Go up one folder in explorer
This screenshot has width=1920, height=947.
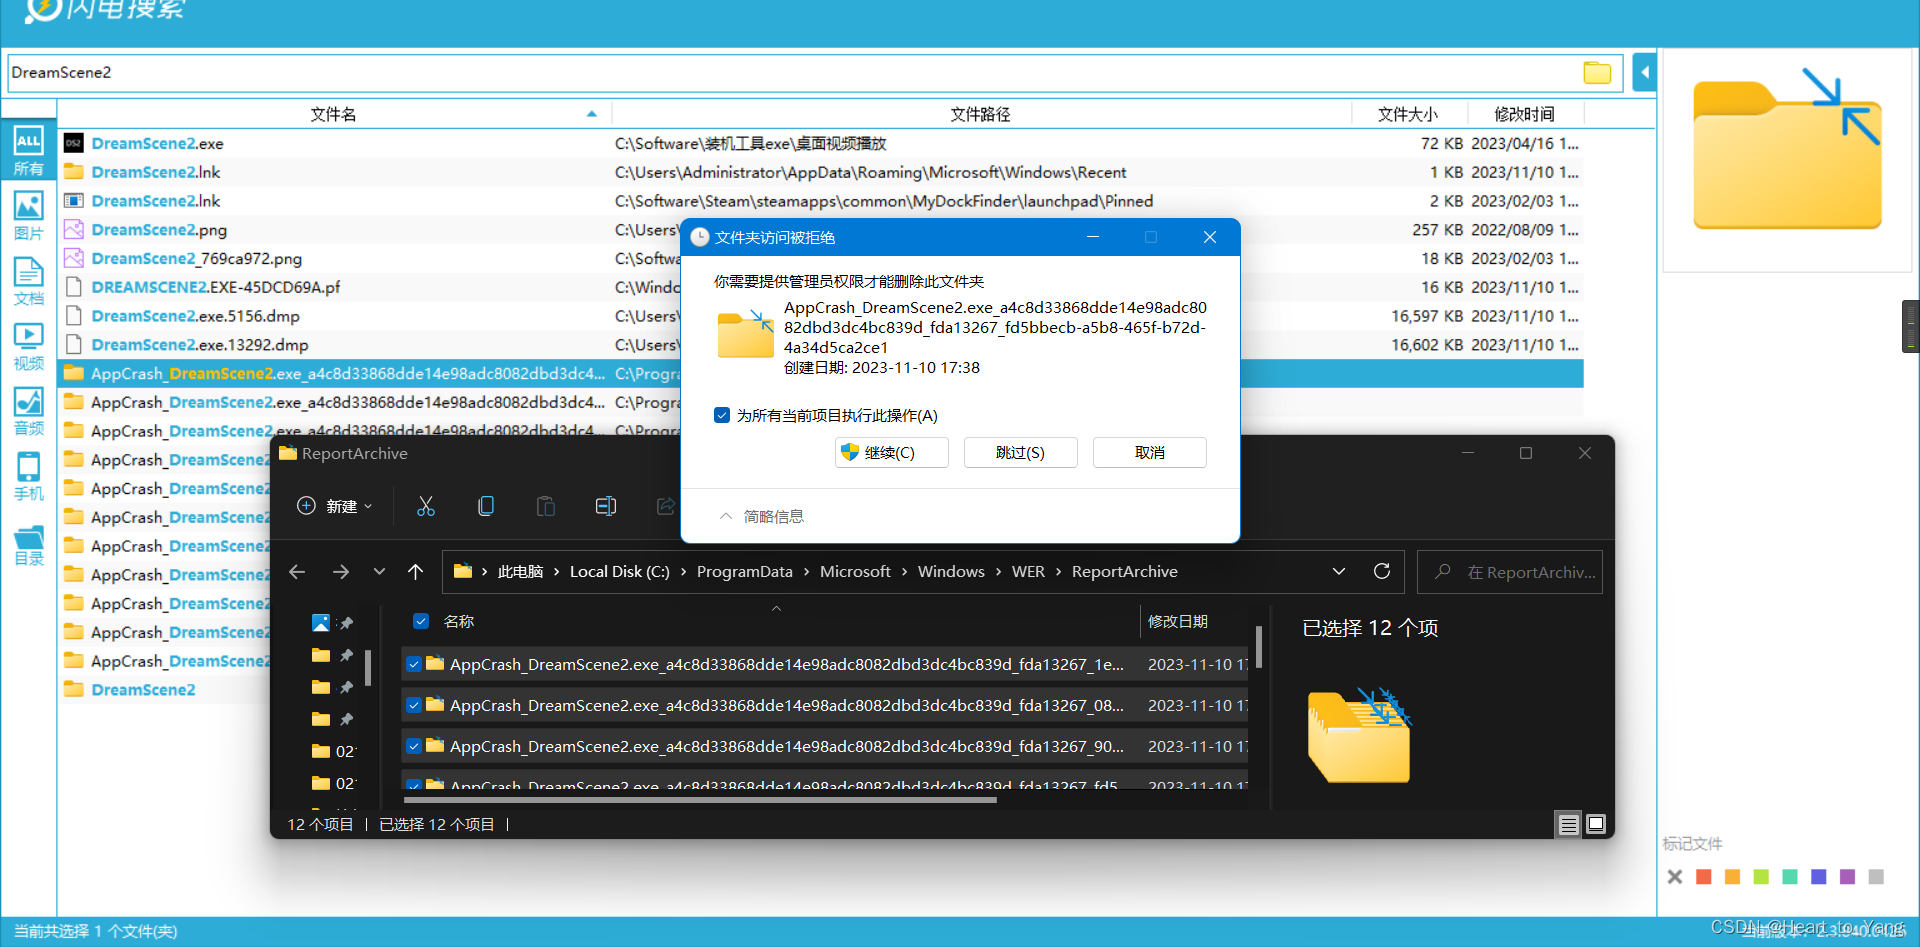416,572
